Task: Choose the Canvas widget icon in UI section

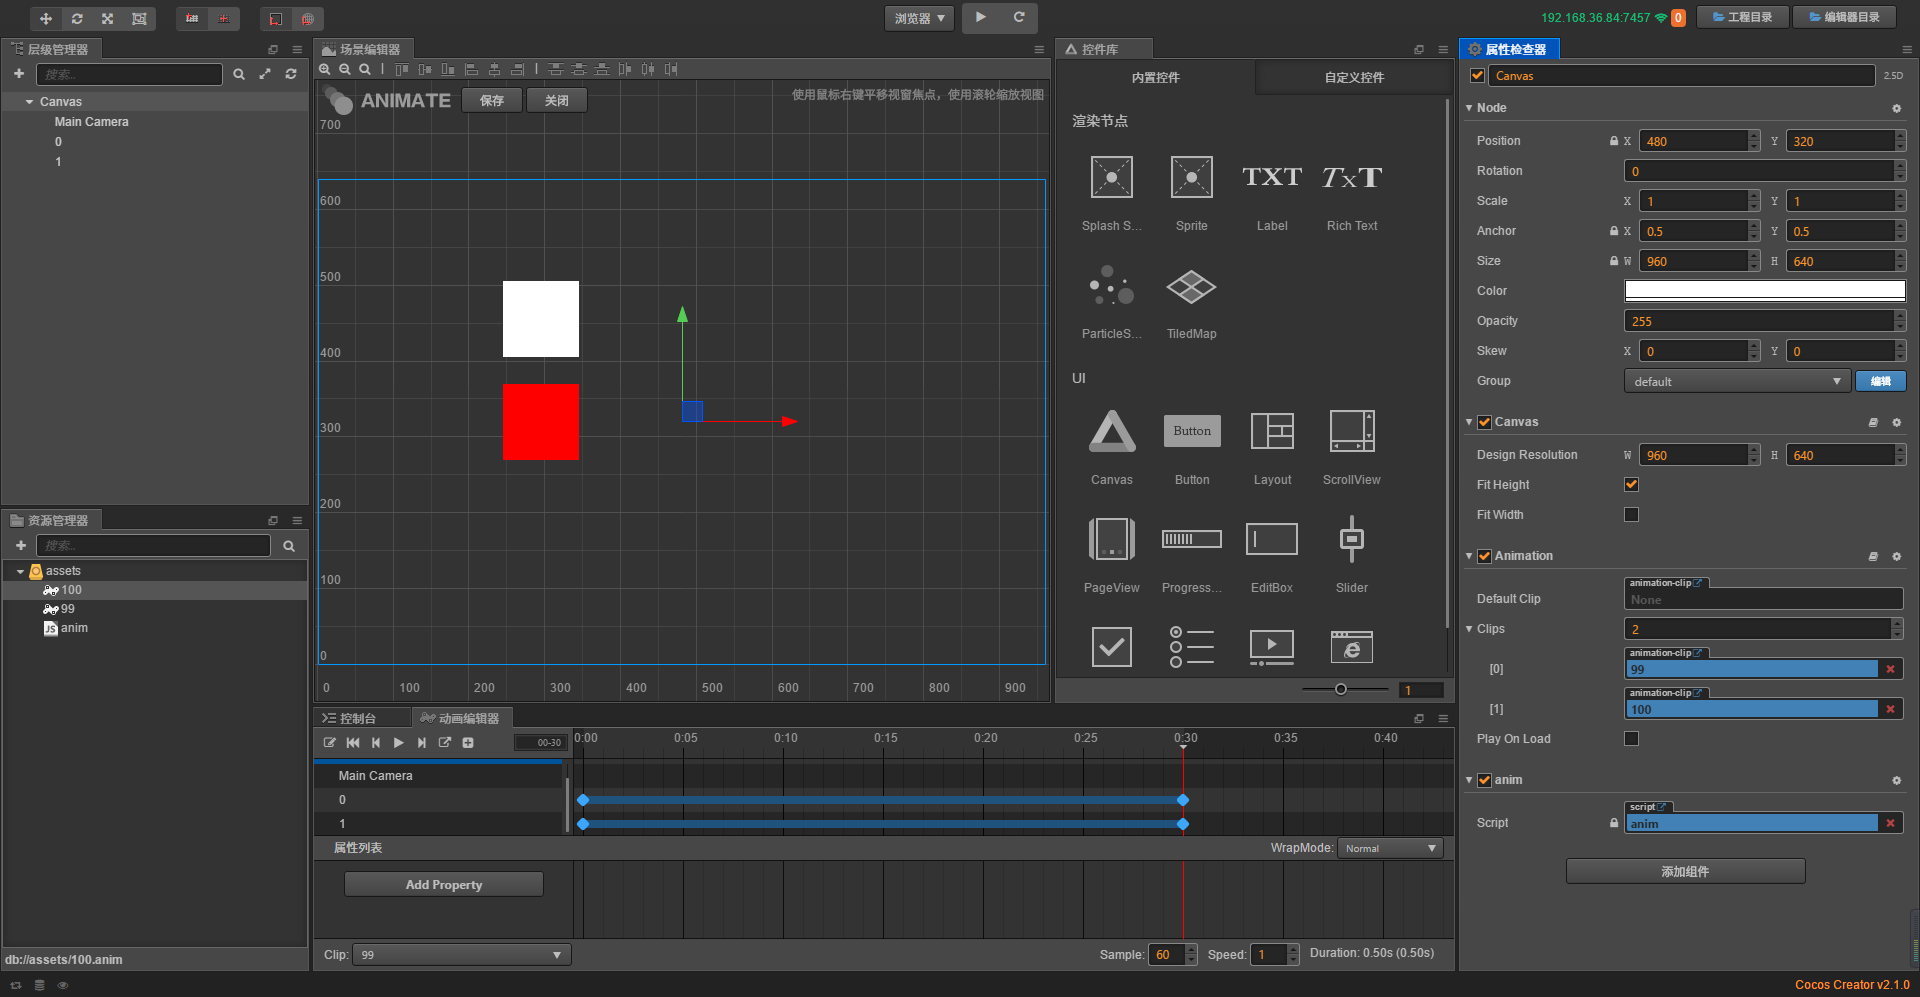Action: (x=1112, y=432)
